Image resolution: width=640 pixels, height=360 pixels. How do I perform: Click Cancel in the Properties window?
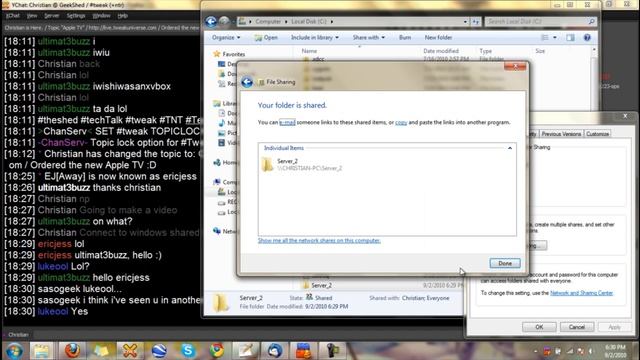[577, 327]
